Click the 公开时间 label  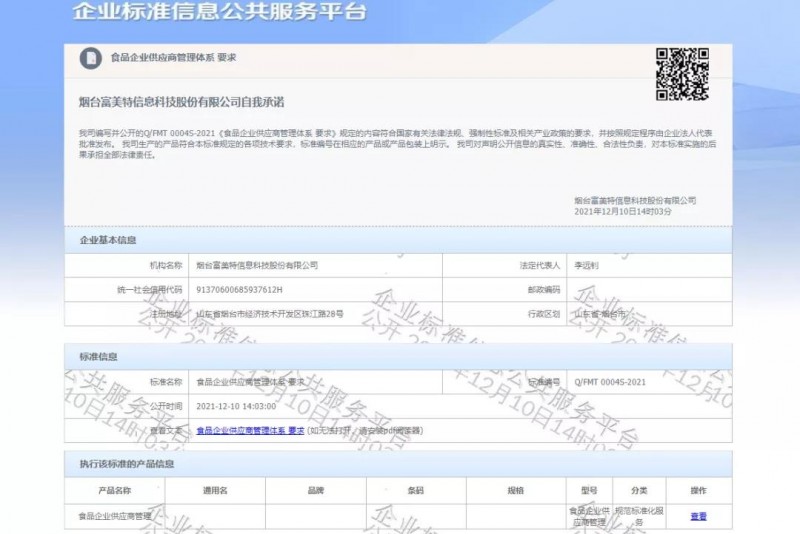coord(166,406)
